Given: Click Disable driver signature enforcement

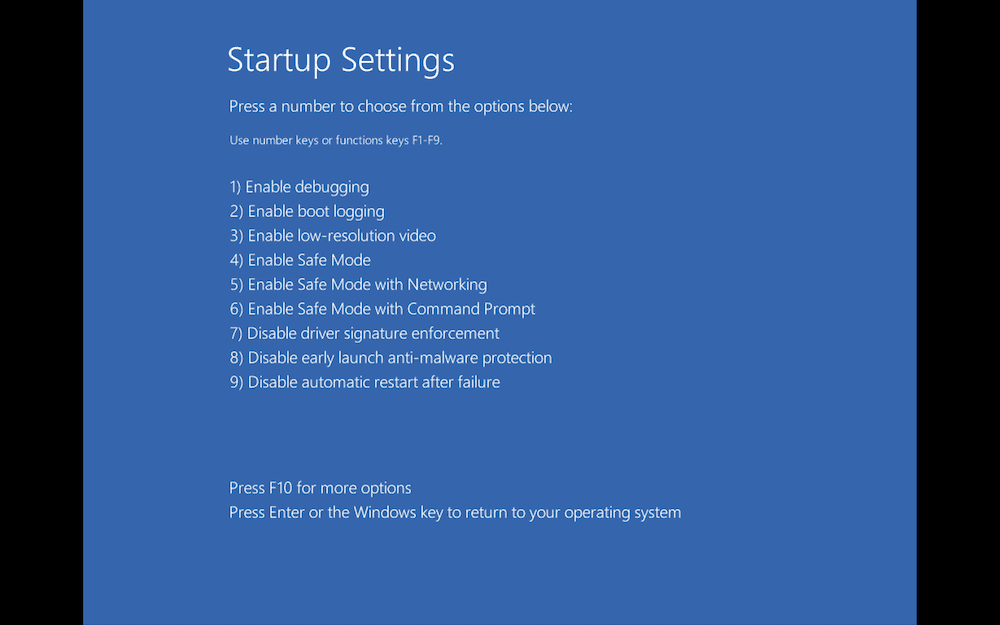Looking at the screenshot, I should pos(364,333).
